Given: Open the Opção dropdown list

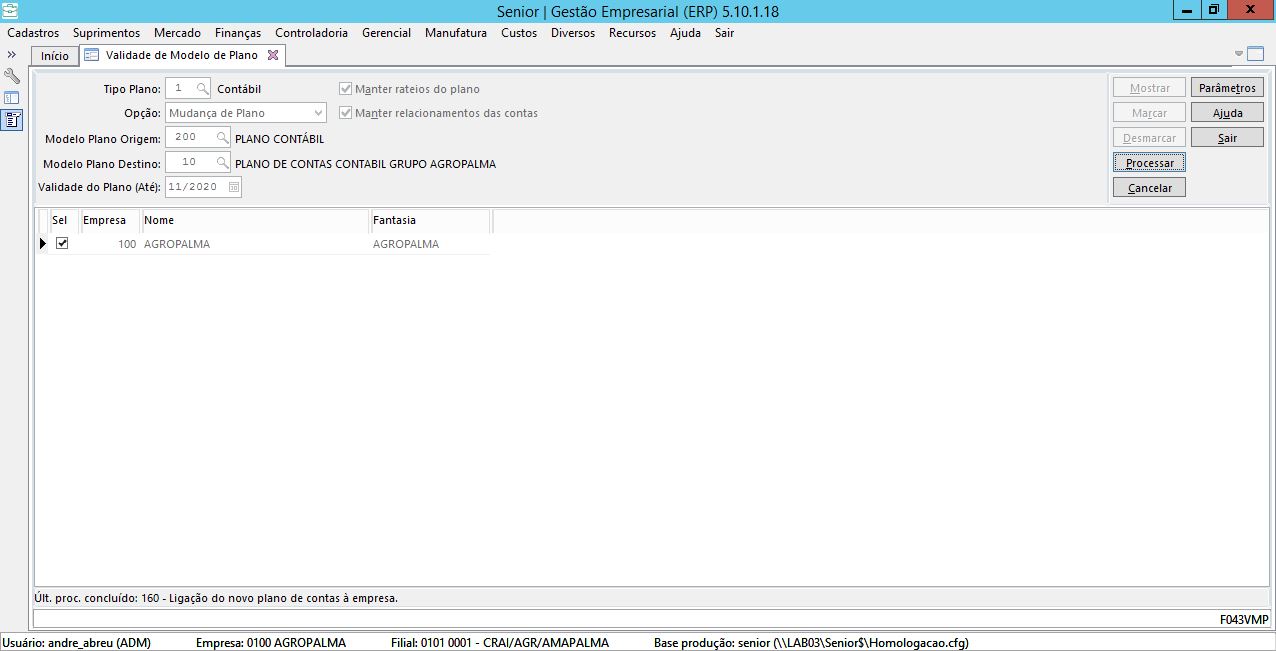Looking at the screenshot, I should [318, 113].
